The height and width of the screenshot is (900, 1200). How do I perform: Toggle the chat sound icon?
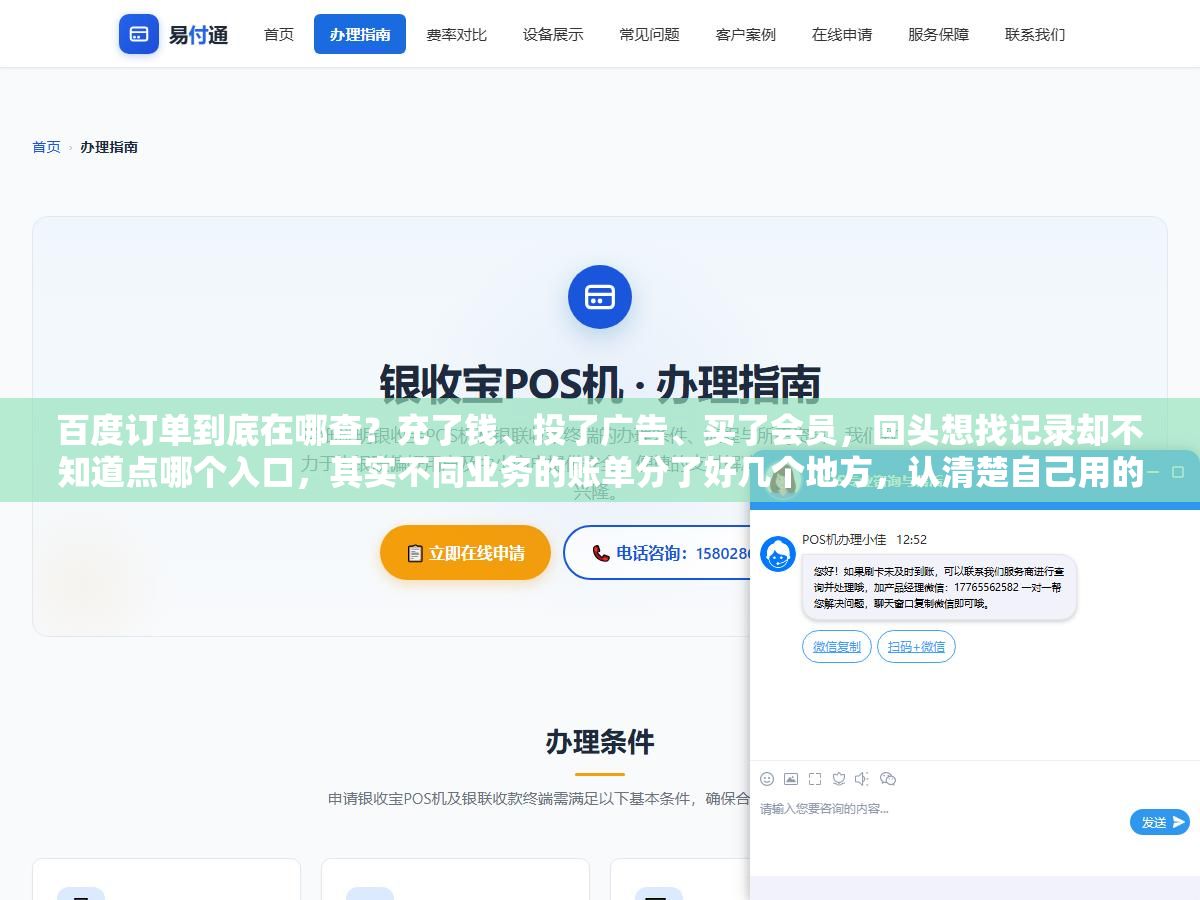(863, 778)
